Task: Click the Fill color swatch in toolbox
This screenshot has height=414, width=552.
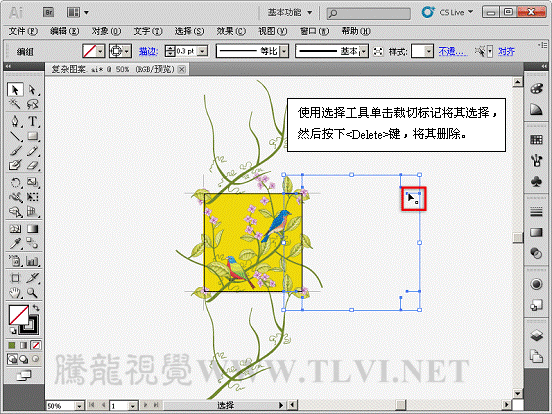Action: click(18, 314)
